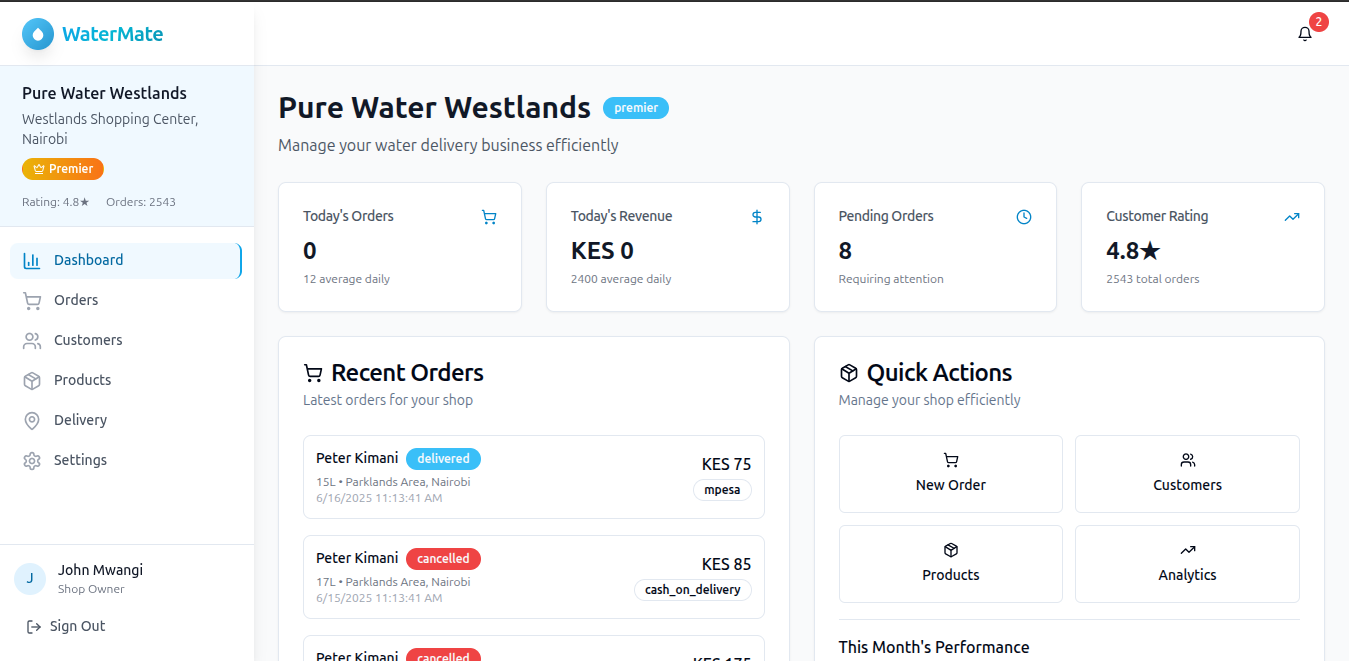Viewport: 1349px width, 661px height.
Task: Click the cart icon beside Recent Orders heading
Action: tap(313, 373)
